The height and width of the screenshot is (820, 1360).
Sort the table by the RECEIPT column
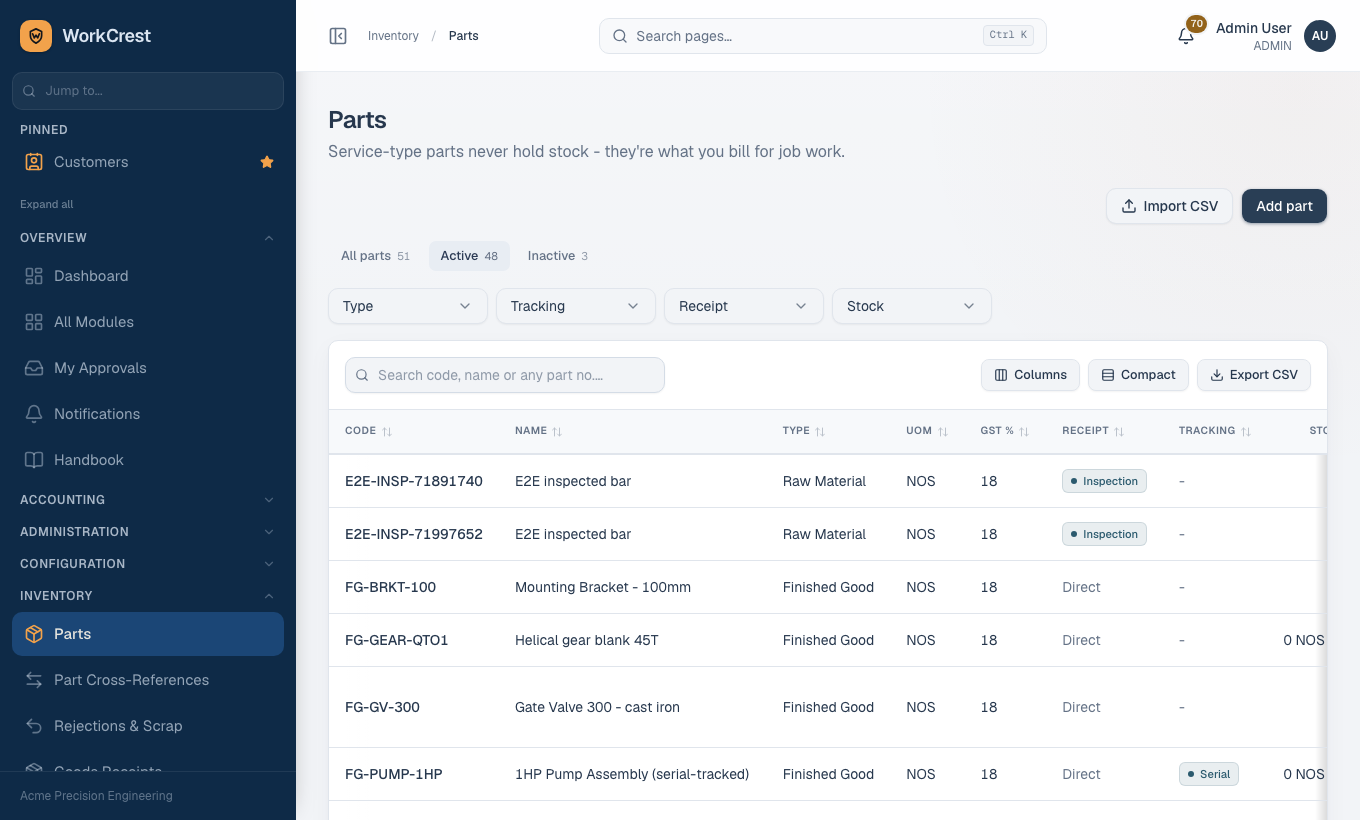click(x=1093, y=431)
